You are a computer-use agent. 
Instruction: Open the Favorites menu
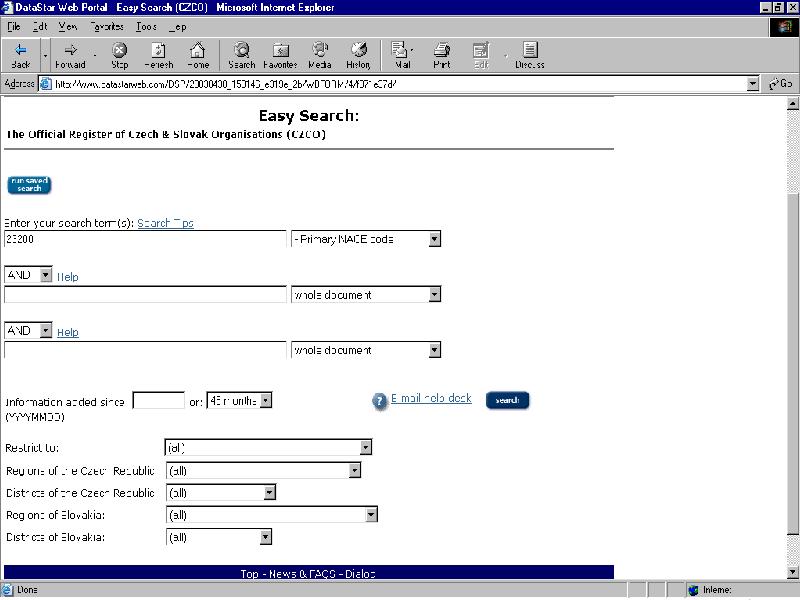pyautogui.click(x=107, y=27)
